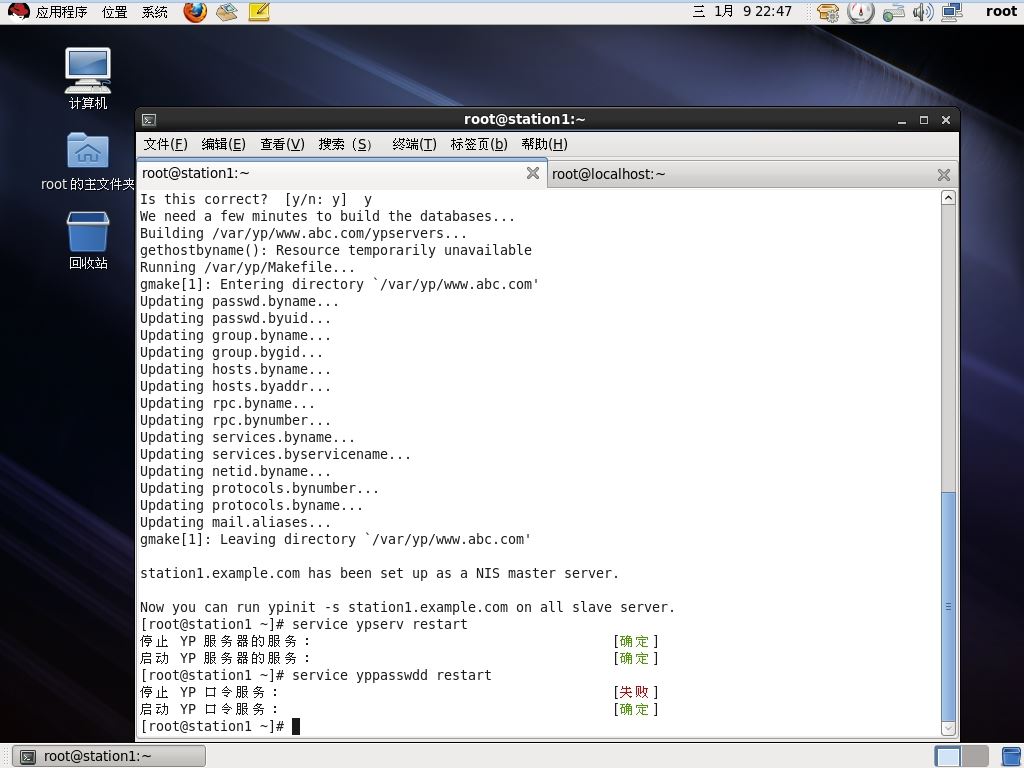Screen dimensions: 1024x768
Task: Click 'Updating passwd.byname...' line
Action: [239, 302]
